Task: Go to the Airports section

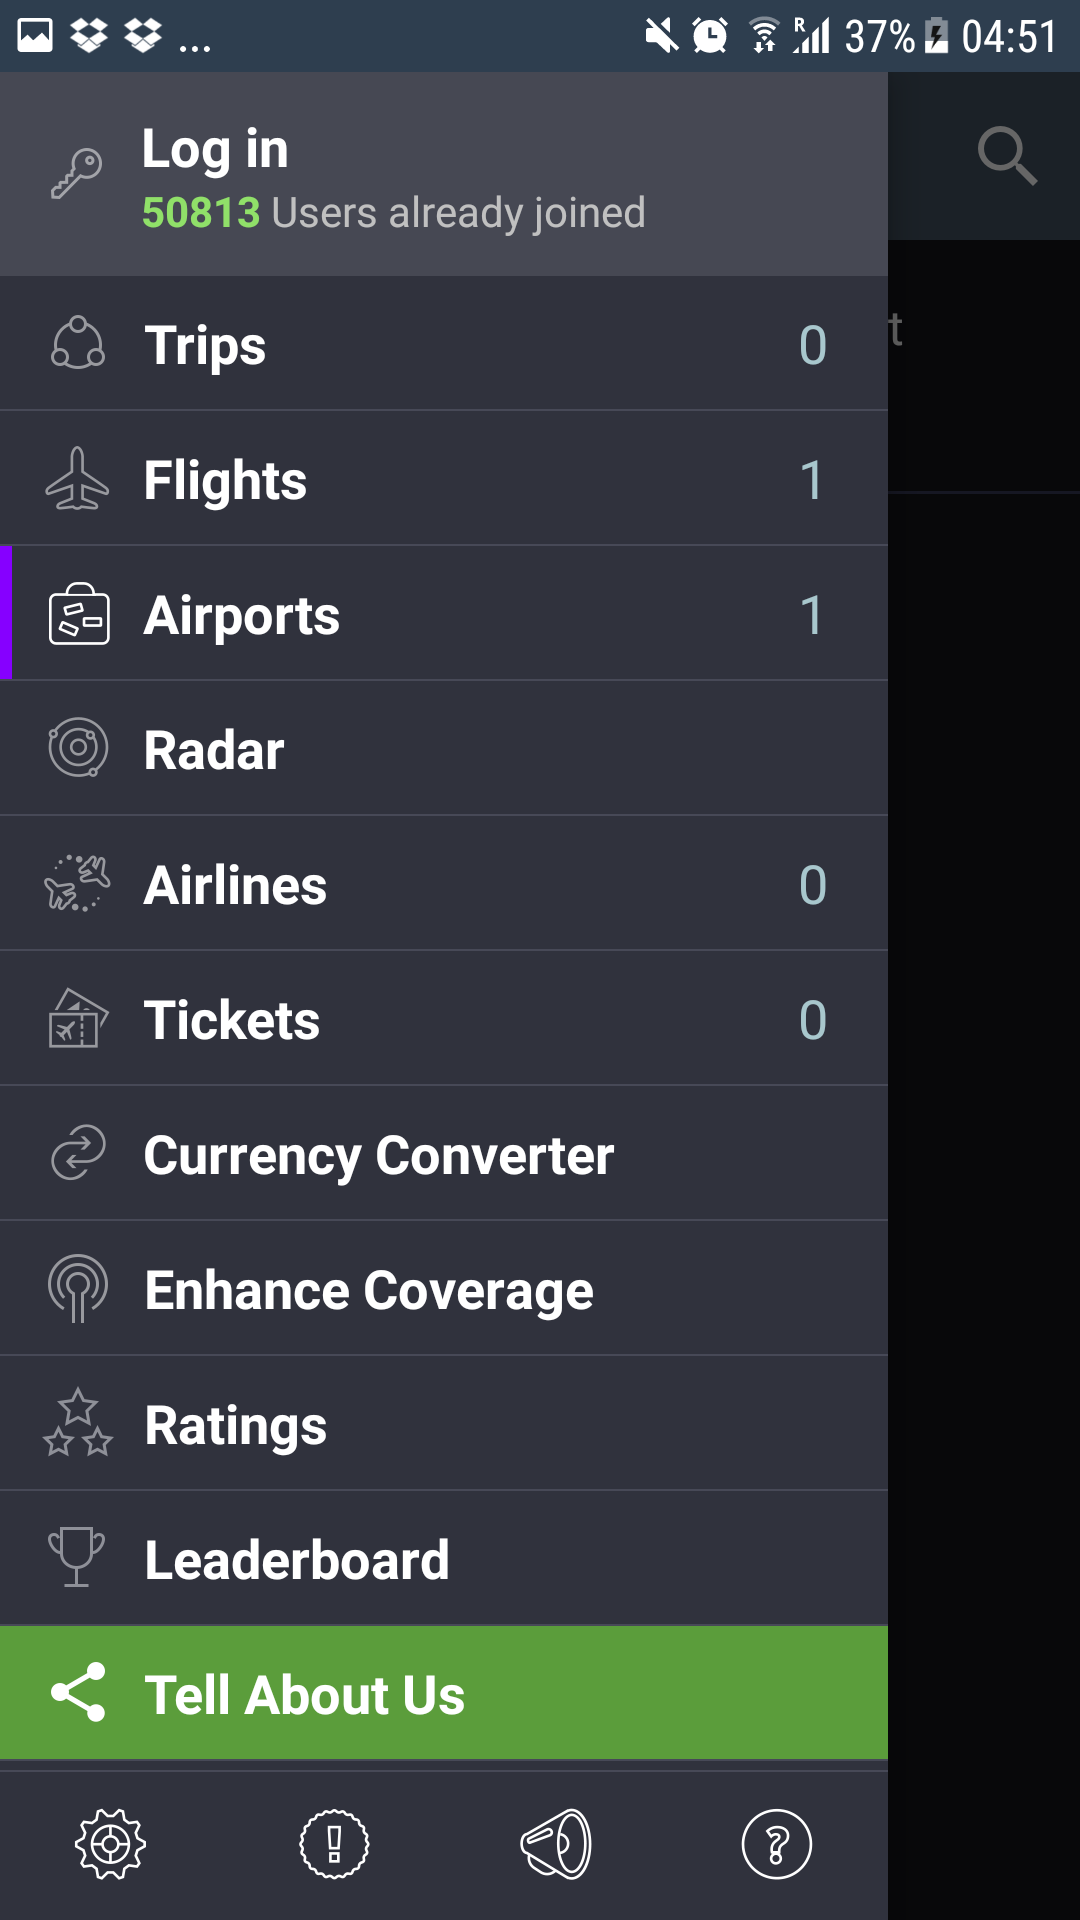Action: [x=242, y=615]
